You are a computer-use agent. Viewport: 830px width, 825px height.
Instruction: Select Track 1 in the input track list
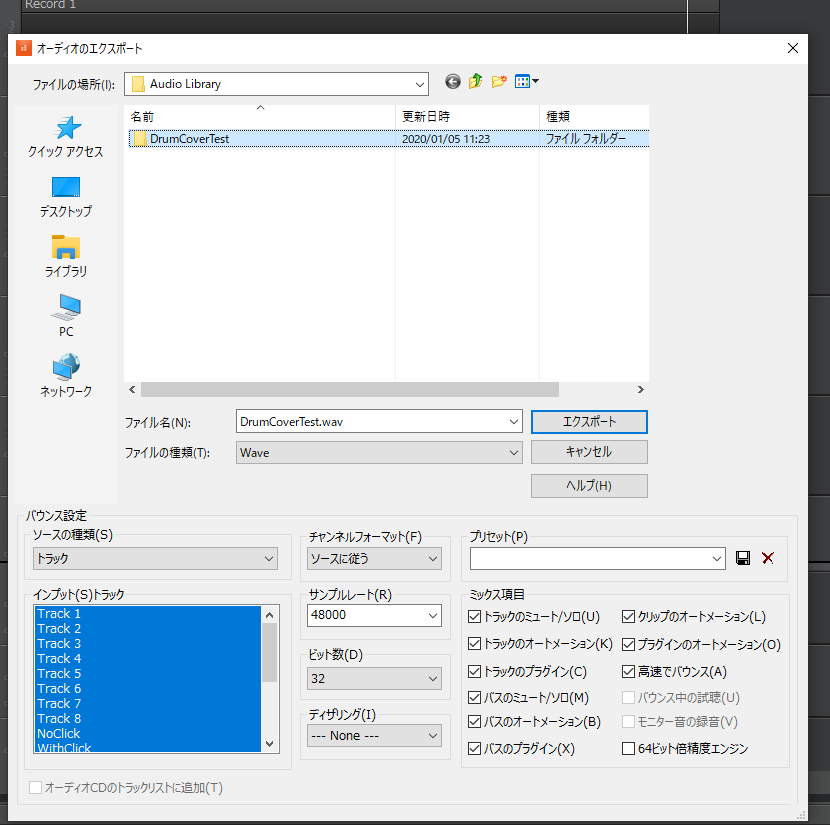(148, 614)
